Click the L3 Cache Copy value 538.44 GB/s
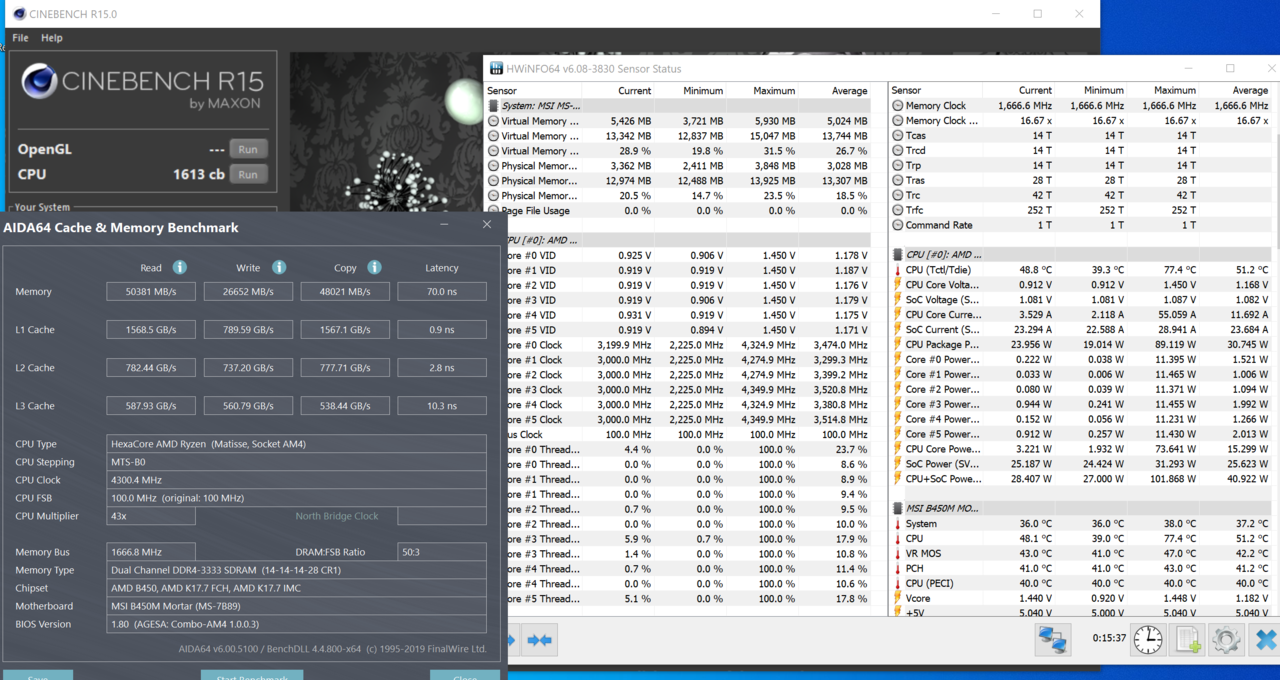 coord(345,406)
